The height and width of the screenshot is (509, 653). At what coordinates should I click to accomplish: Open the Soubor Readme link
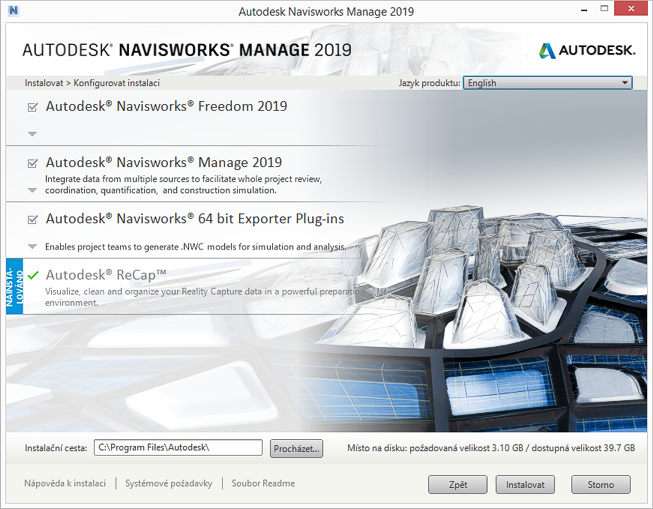[x=263, y=484]
